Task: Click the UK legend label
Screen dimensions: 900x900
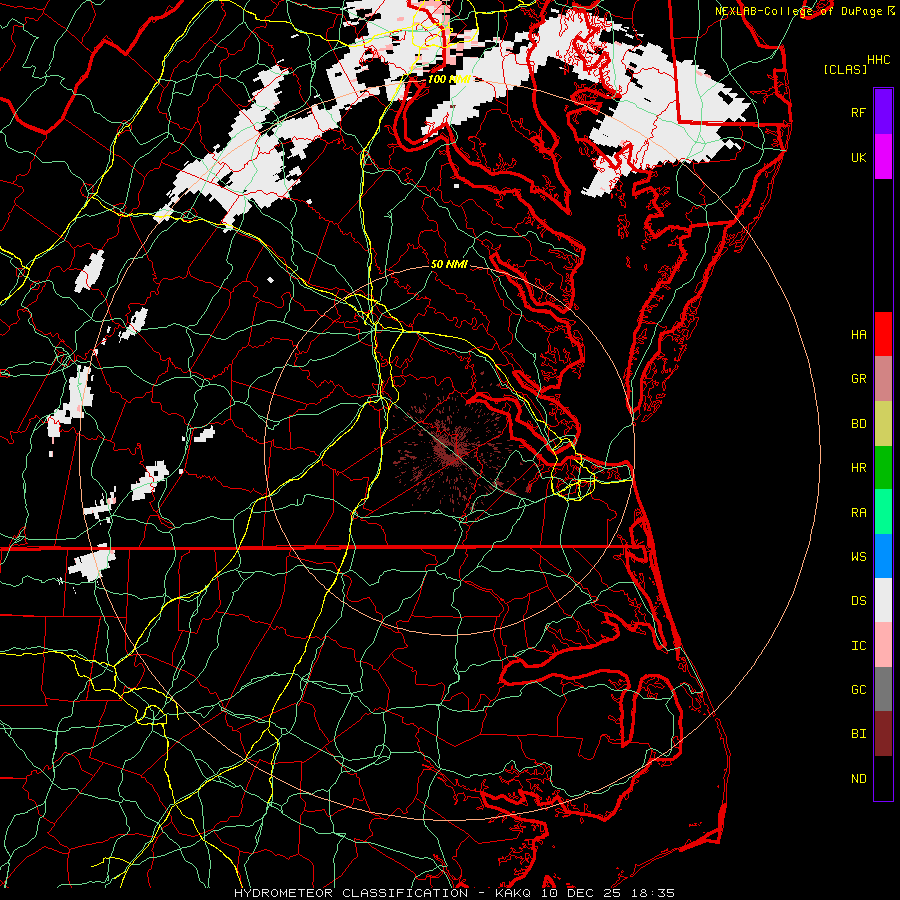Action: [859, 157]
